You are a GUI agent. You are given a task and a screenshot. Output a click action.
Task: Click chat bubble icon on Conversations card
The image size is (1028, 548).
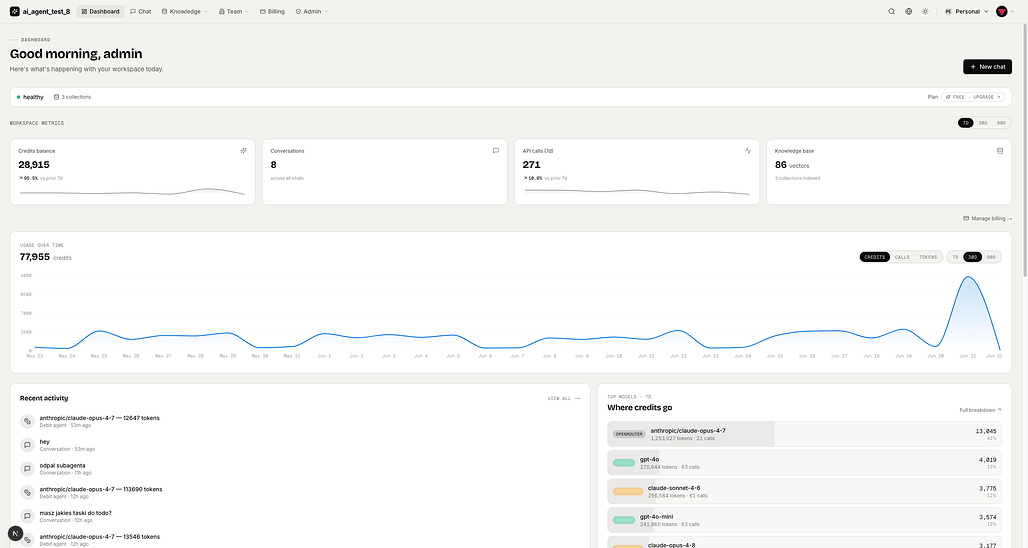point(496,151)
